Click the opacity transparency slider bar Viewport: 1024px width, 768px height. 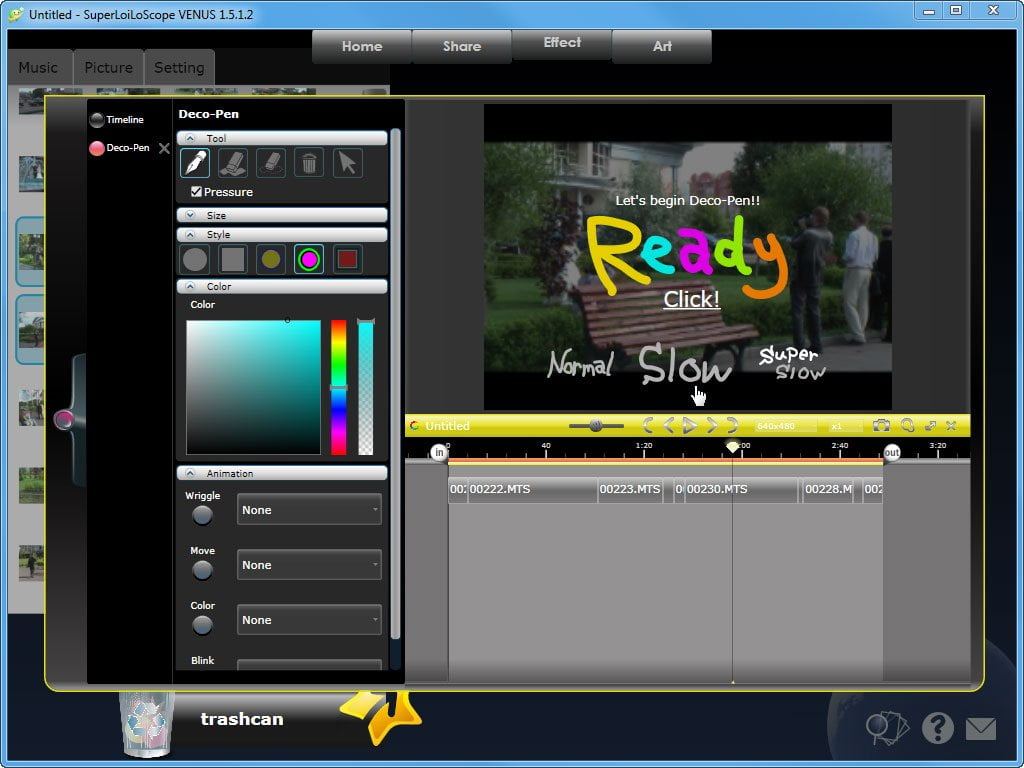(366, 387)
